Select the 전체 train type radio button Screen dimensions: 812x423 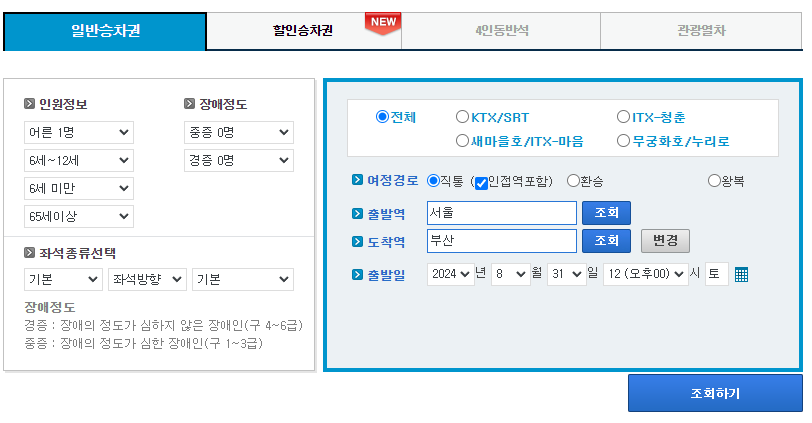(382, 116)
